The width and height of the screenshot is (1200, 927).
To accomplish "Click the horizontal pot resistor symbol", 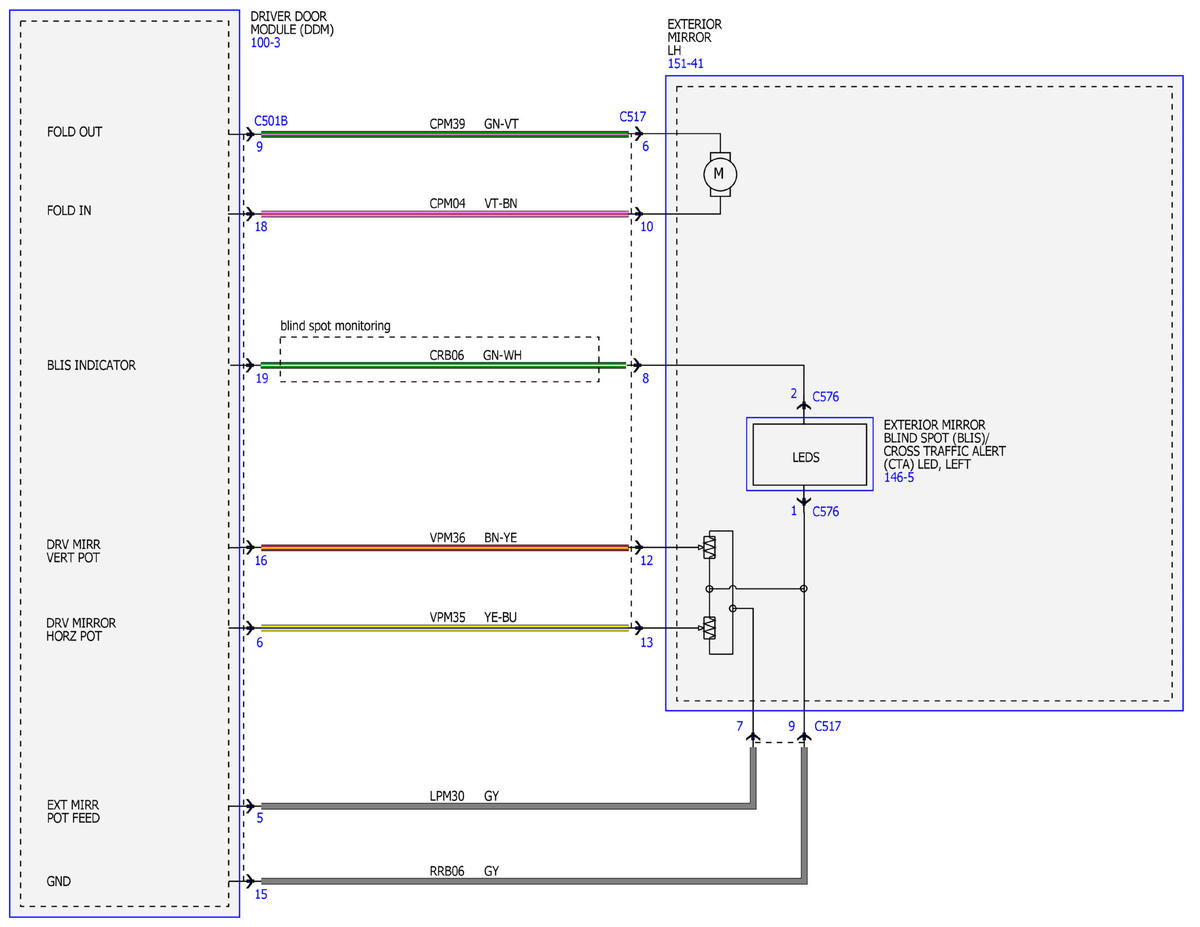I will (x=709, y=628).
